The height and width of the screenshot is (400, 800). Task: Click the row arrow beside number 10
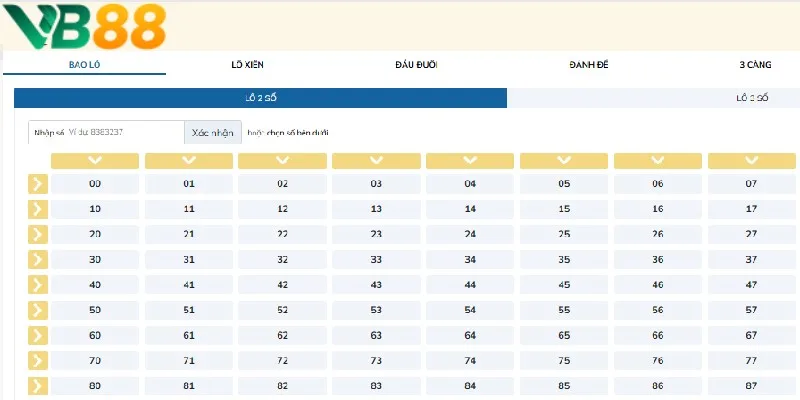[x=39, y=209]
